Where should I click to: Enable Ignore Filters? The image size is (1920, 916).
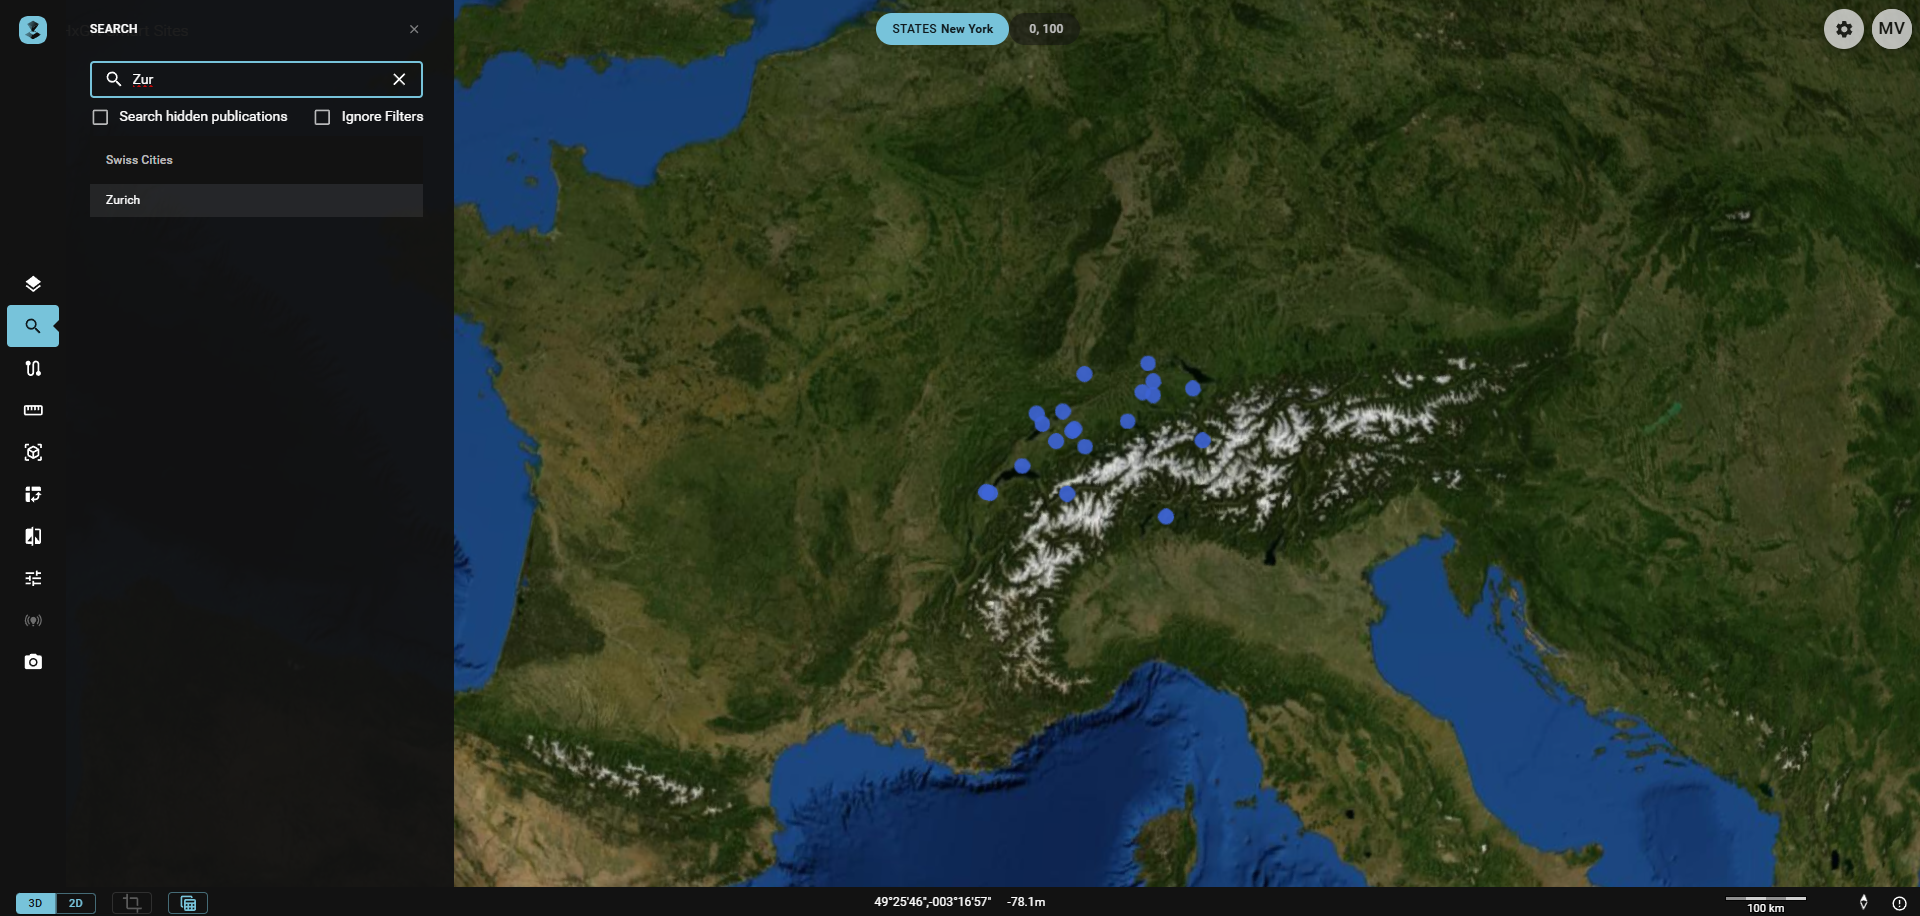pos(321,117)
